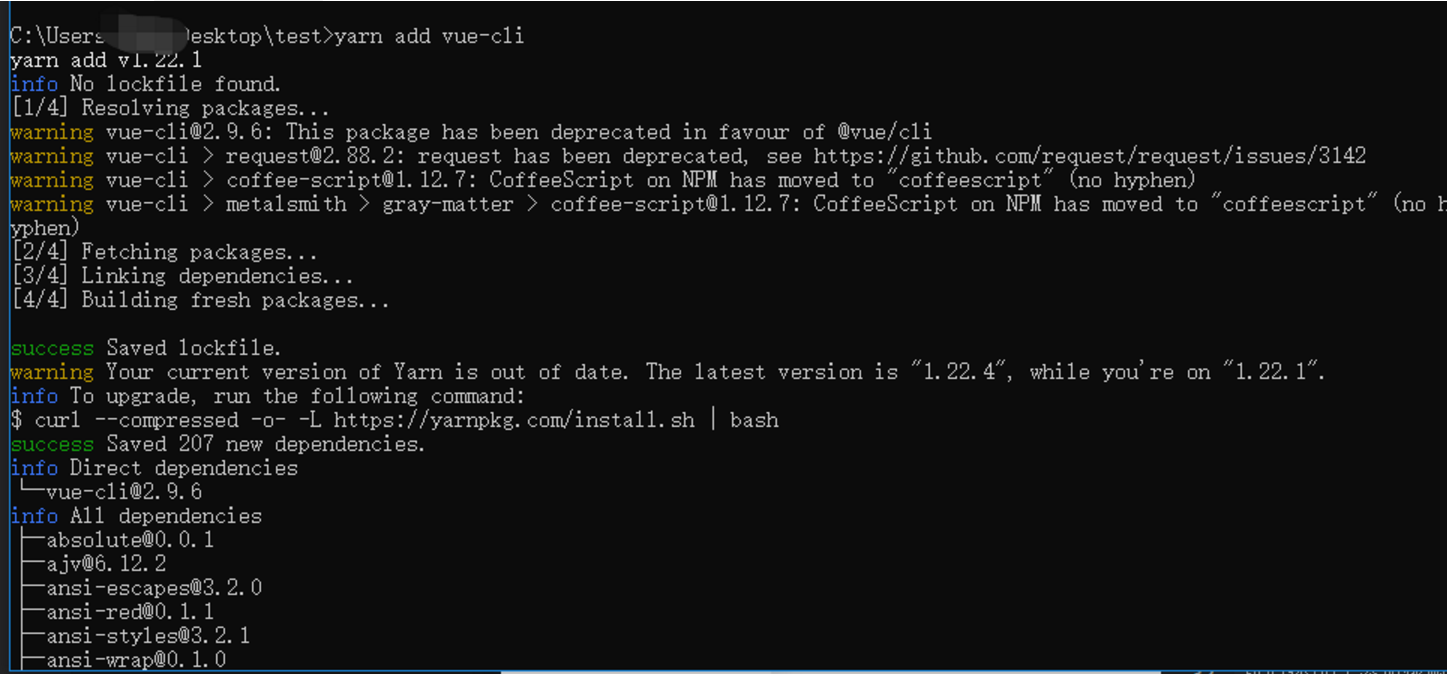Viewport: 1447px width, 674px height.
Task: Click the 'info Direct dependencies' heading line
Action: coord(154,468)
